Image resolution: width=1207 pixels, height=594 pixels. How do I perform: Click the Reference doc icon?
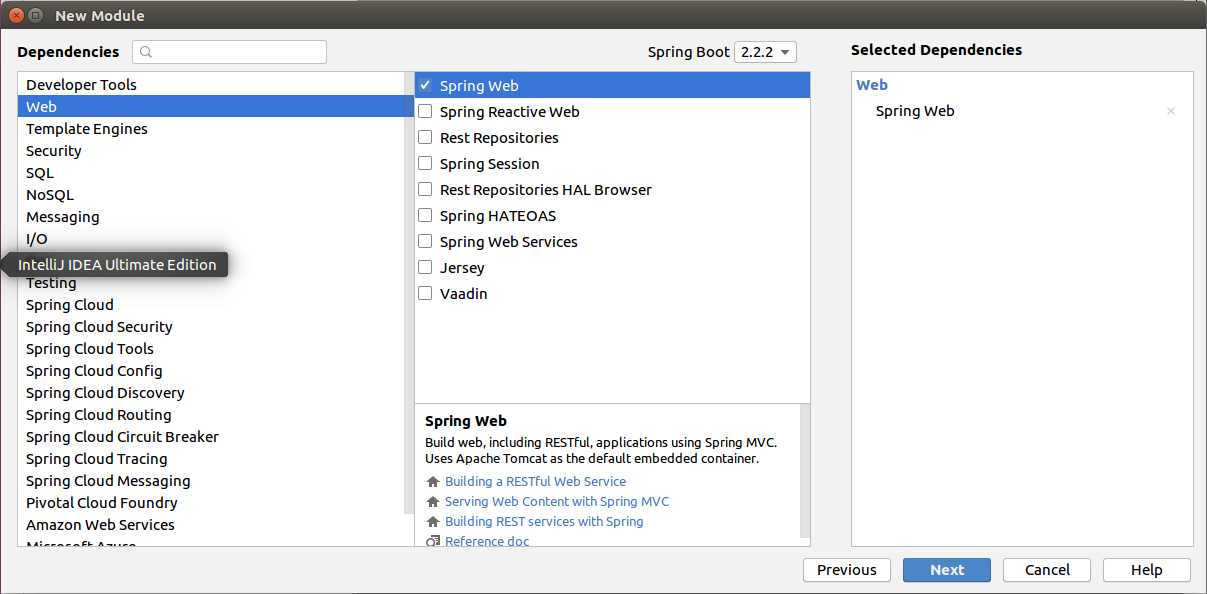coord(433,541)
